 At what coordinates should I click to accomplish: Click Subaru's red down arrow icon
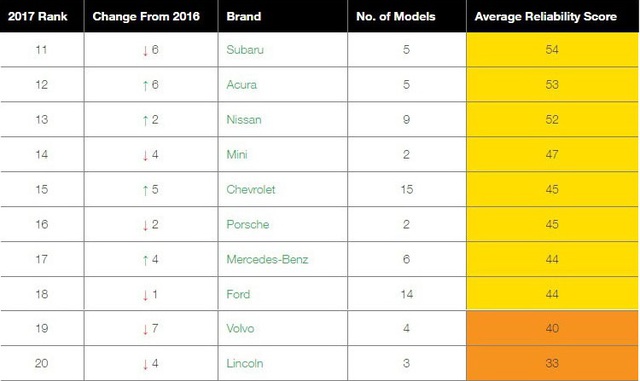[145, 51]
